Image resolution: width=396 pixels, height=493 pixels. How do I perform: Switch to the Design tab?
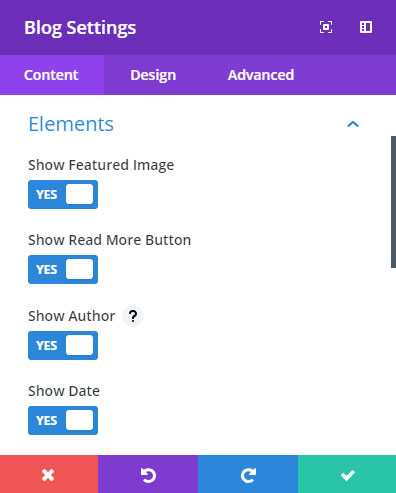(x=153, y=75)
